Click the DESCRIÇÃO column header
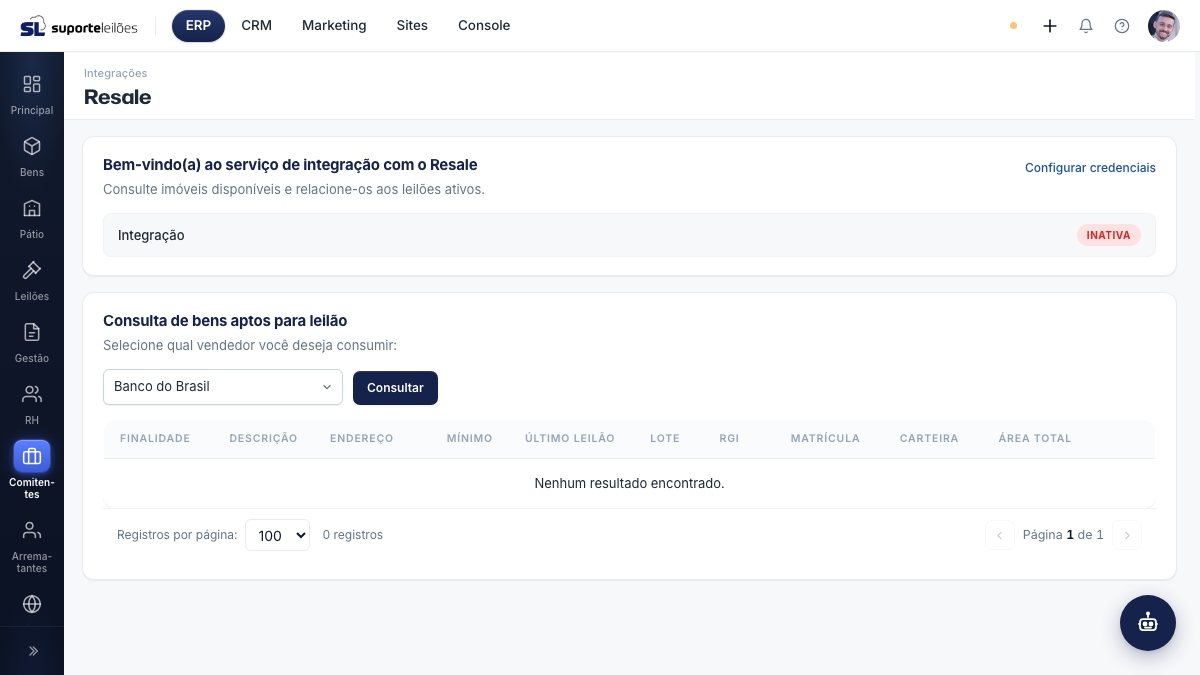Viewport: 1200px width, 675px height. (x=263, y=438)
